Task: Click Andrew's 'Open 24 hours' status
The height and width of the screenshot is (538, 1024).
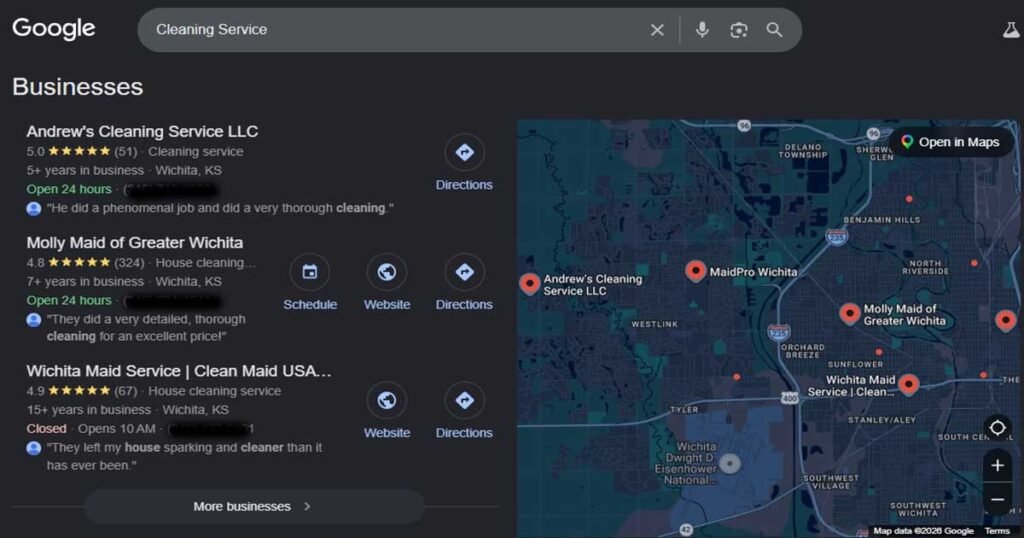Action: coord(69,189)
